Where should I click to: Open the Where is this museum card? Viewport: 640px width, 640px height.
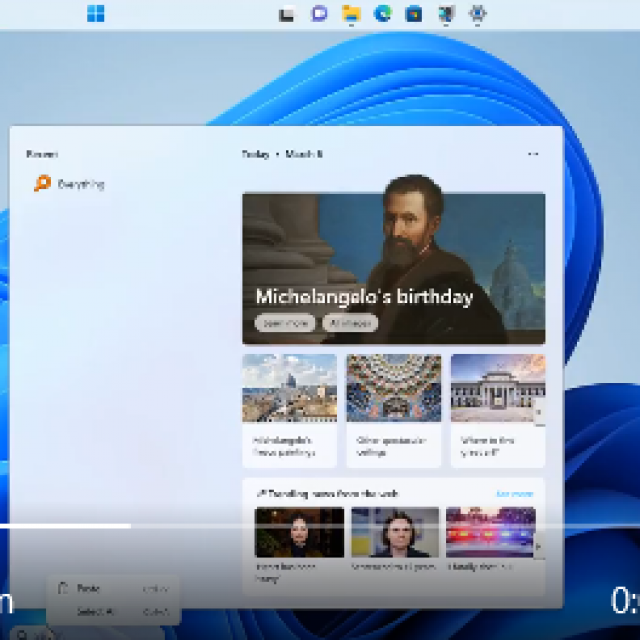click(x=498, y=411)
